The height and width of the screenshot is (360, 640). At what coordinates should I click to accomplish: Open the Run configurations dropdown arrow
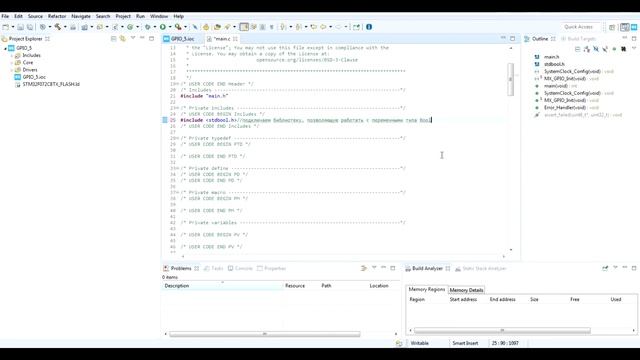(x=170, y=27)
